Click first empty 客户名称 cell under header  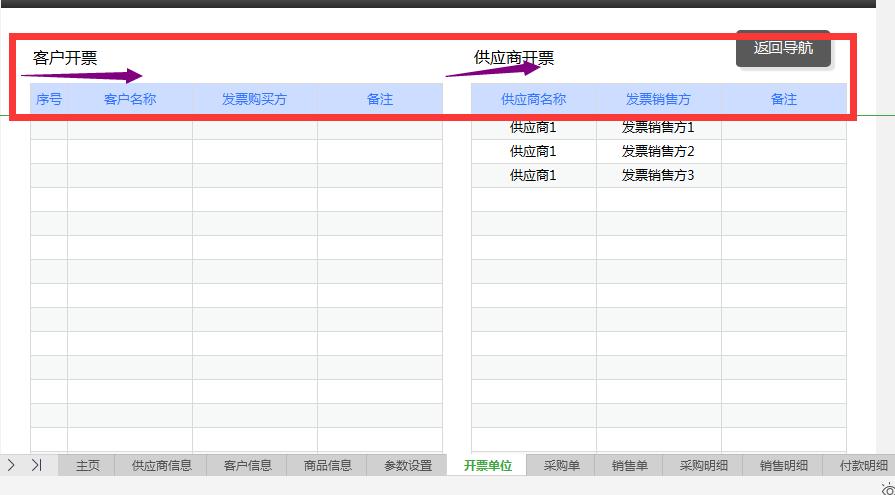pos(130,128)
